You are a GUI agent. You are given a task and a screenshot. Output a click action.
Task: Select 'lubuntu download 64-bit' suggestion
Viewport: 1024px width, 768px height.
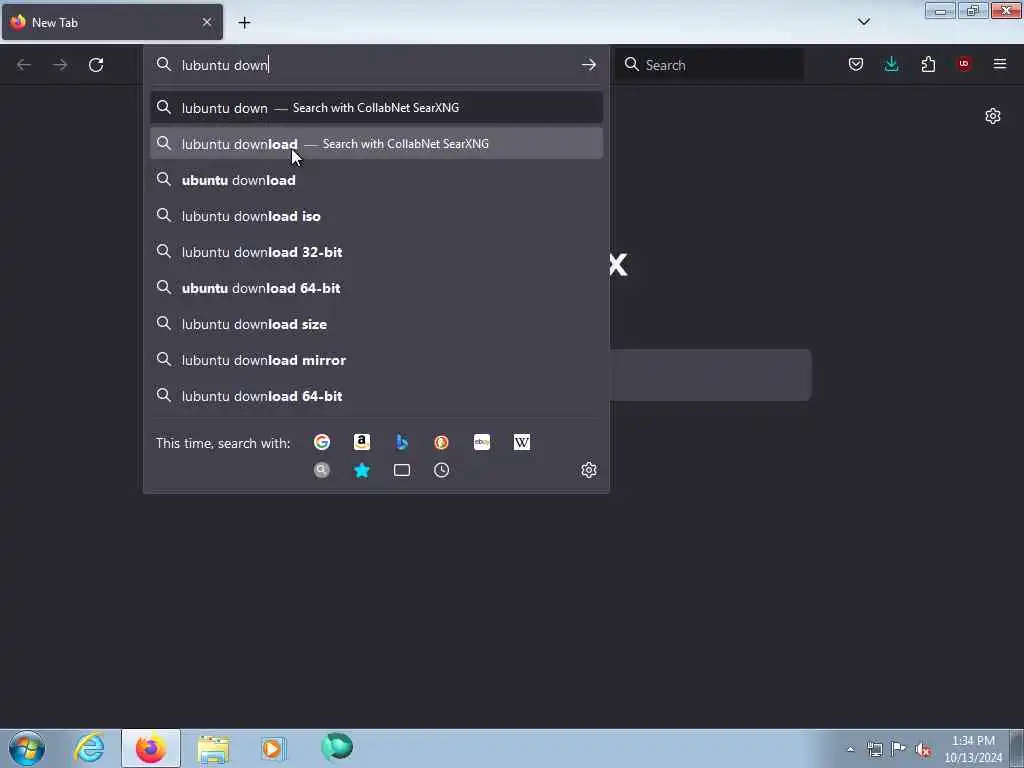[376, 396]
